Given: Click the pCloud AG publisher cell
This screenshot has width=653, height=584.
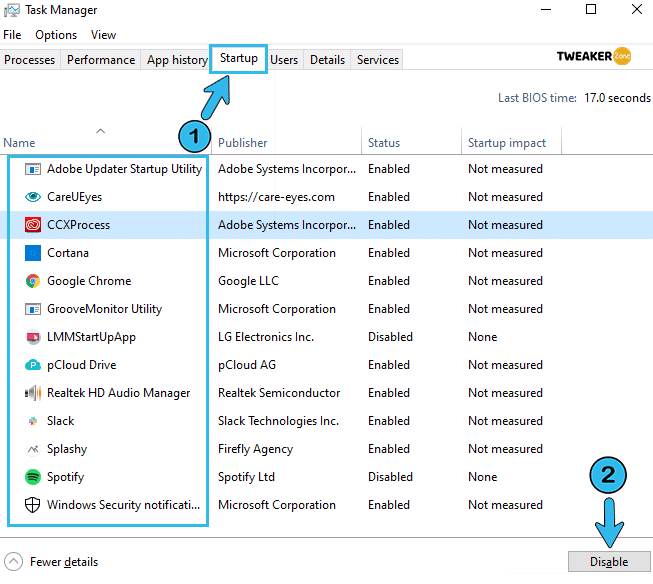Looking at the screenshot, I should tap(247, 365).
